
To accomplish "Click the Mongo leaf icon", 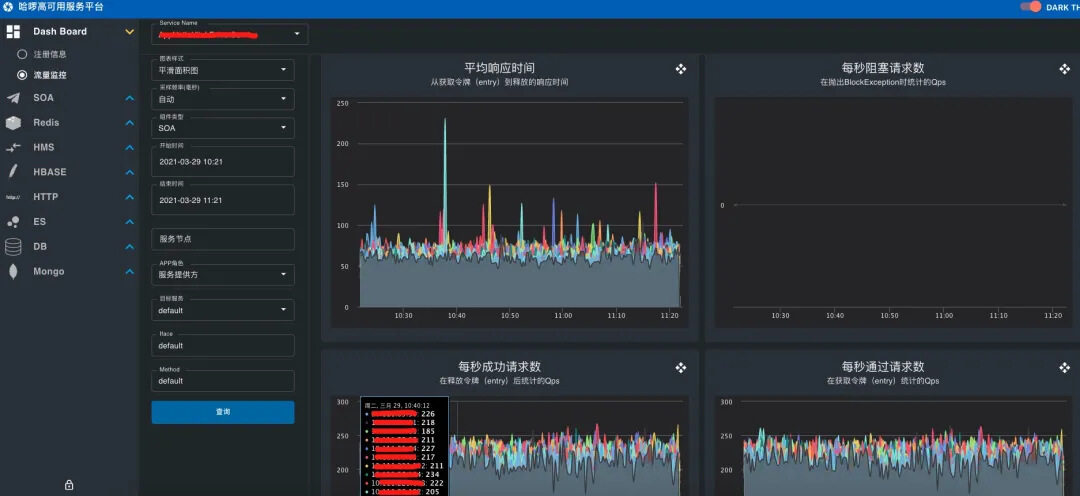I will point(13,271).
